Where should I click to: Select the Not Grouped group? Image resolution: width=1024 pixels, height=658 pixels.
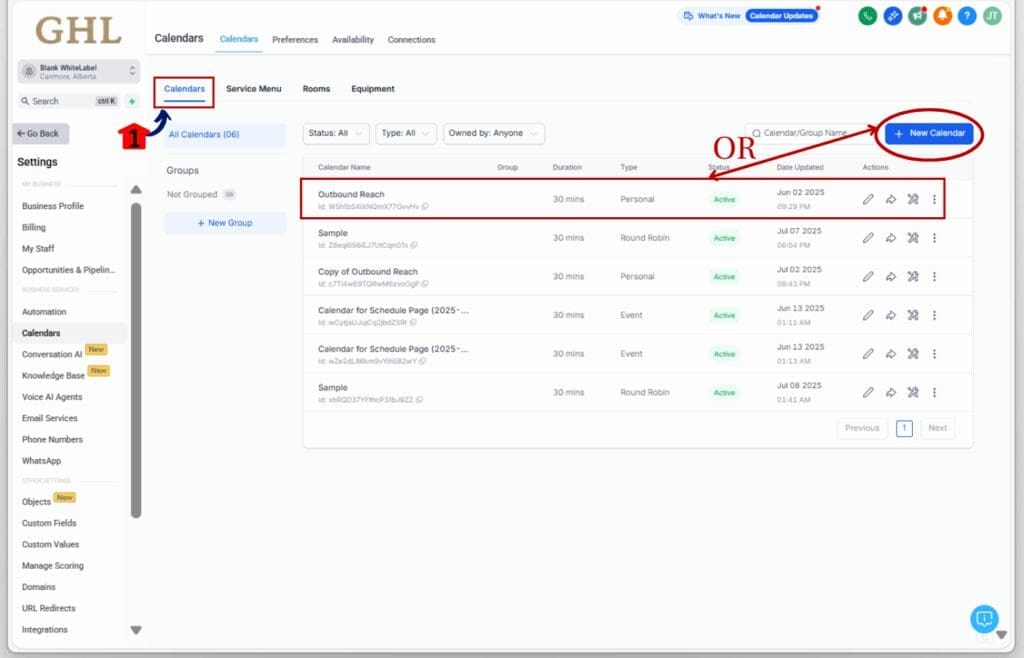200,195
